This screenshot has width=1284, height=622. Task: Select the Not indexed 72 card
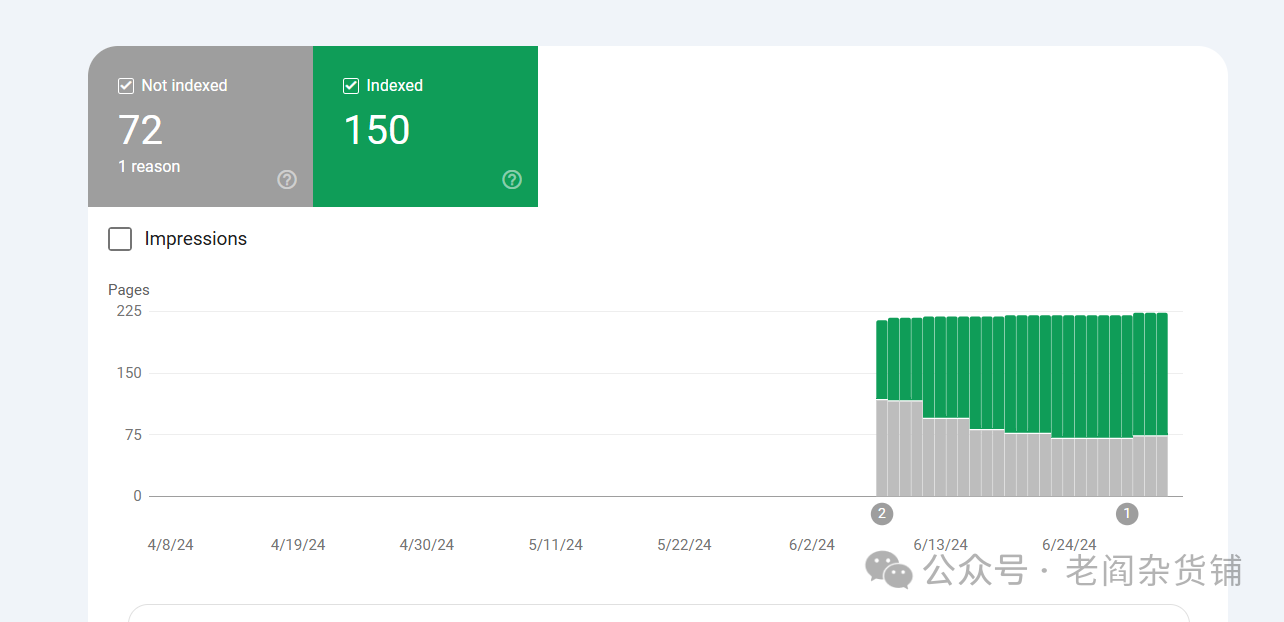[200, 126]
